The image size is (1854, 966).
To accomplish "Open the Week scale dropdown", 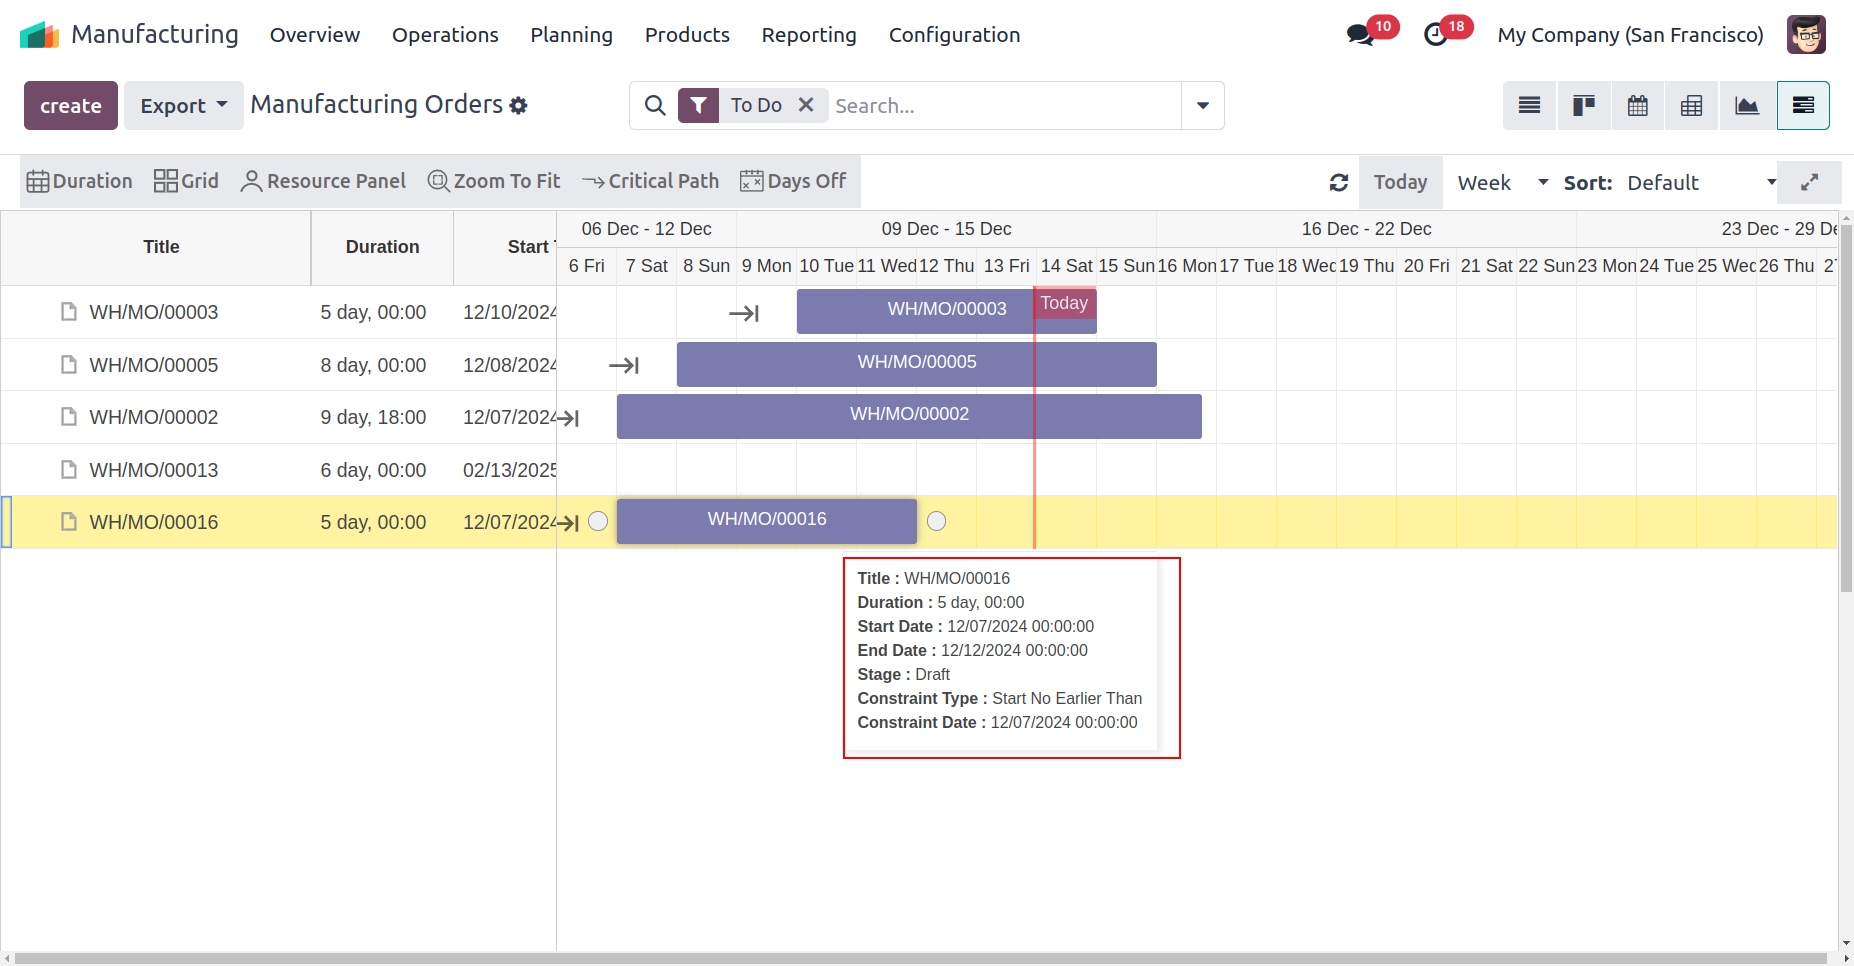I will pos(1502,183).
